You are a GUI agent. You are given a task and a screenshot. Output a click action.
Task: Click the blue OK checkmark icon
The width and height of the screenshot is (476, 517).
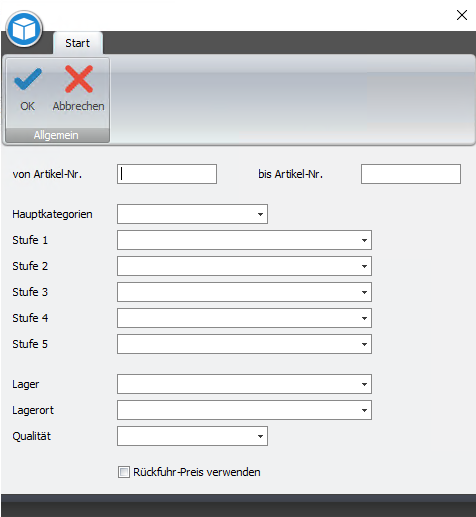coord(28,79)
